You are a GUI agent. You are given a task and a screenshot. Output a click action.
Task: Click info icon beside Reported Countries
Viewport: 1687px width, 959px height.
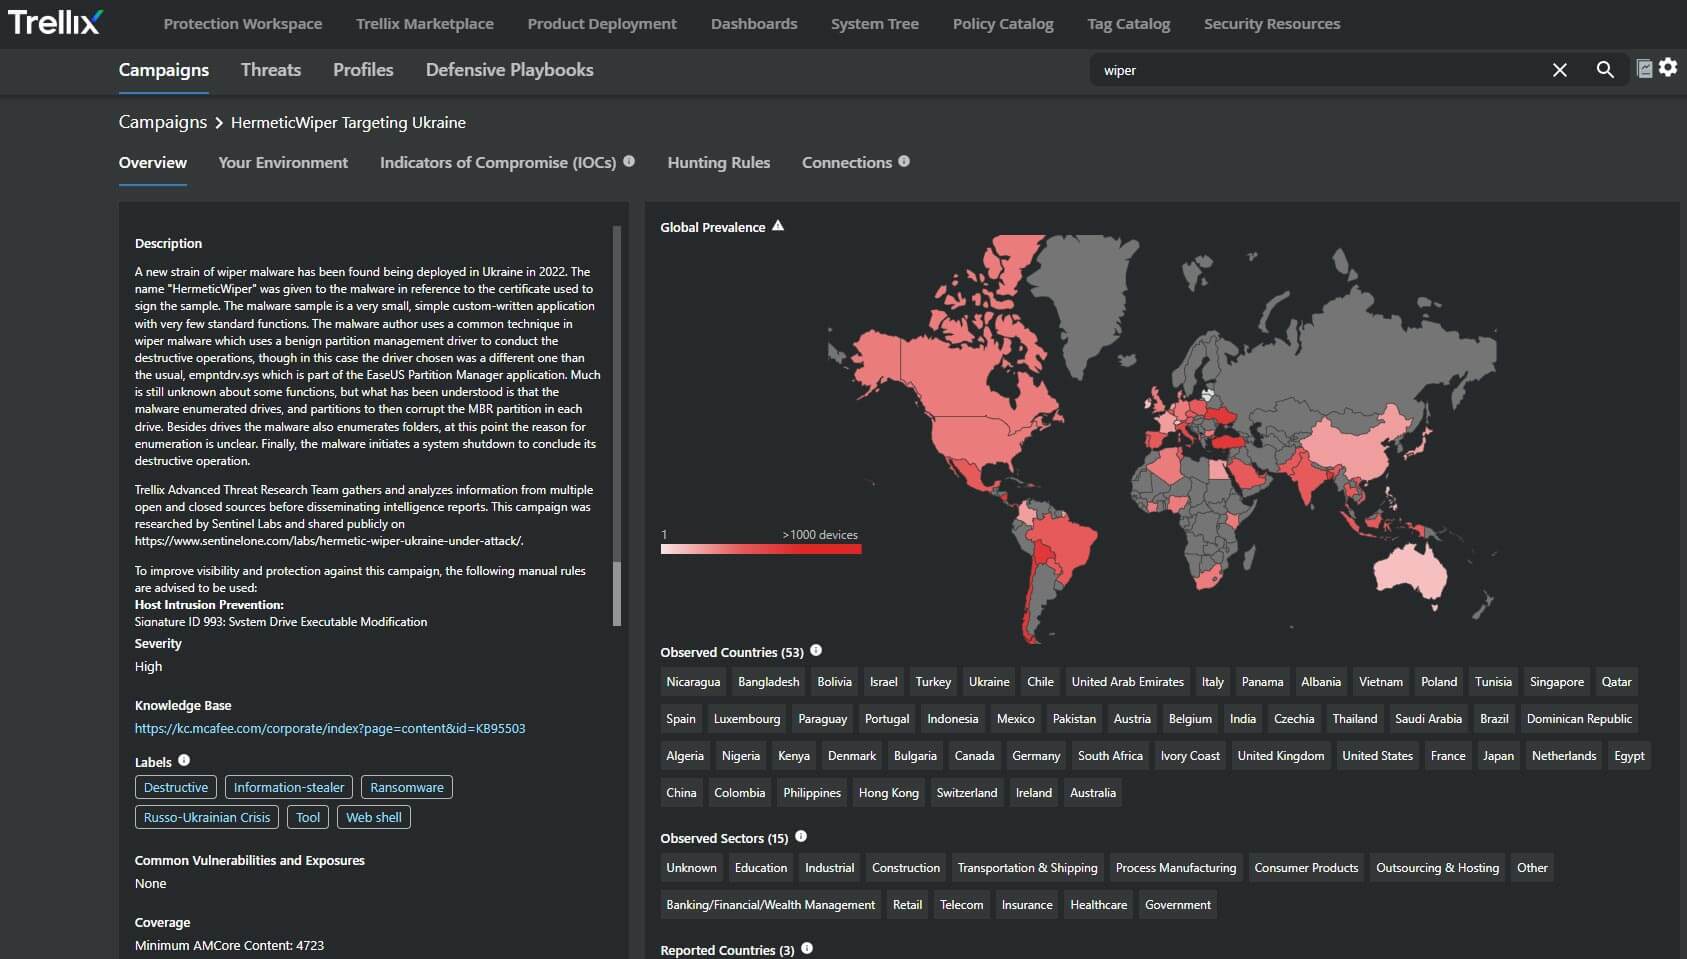807,948
